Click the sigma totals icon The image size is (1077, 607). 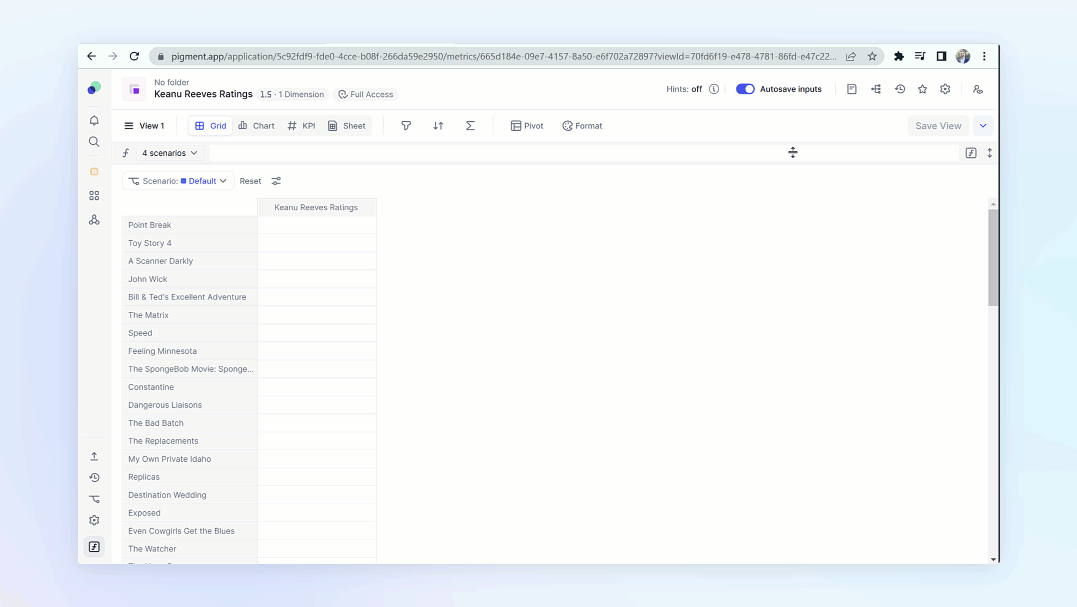471,126
